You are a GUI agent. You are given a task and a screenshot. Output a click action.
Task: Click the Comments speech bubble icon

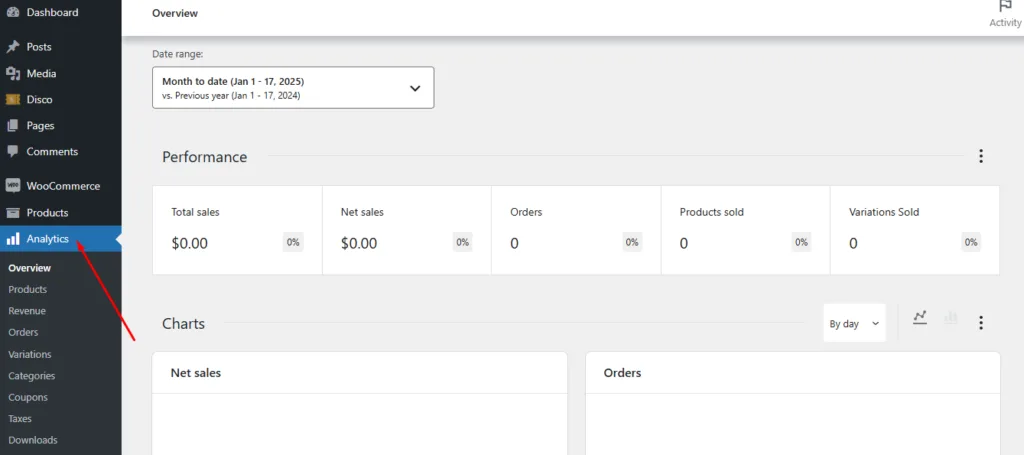tap(12, 151)
